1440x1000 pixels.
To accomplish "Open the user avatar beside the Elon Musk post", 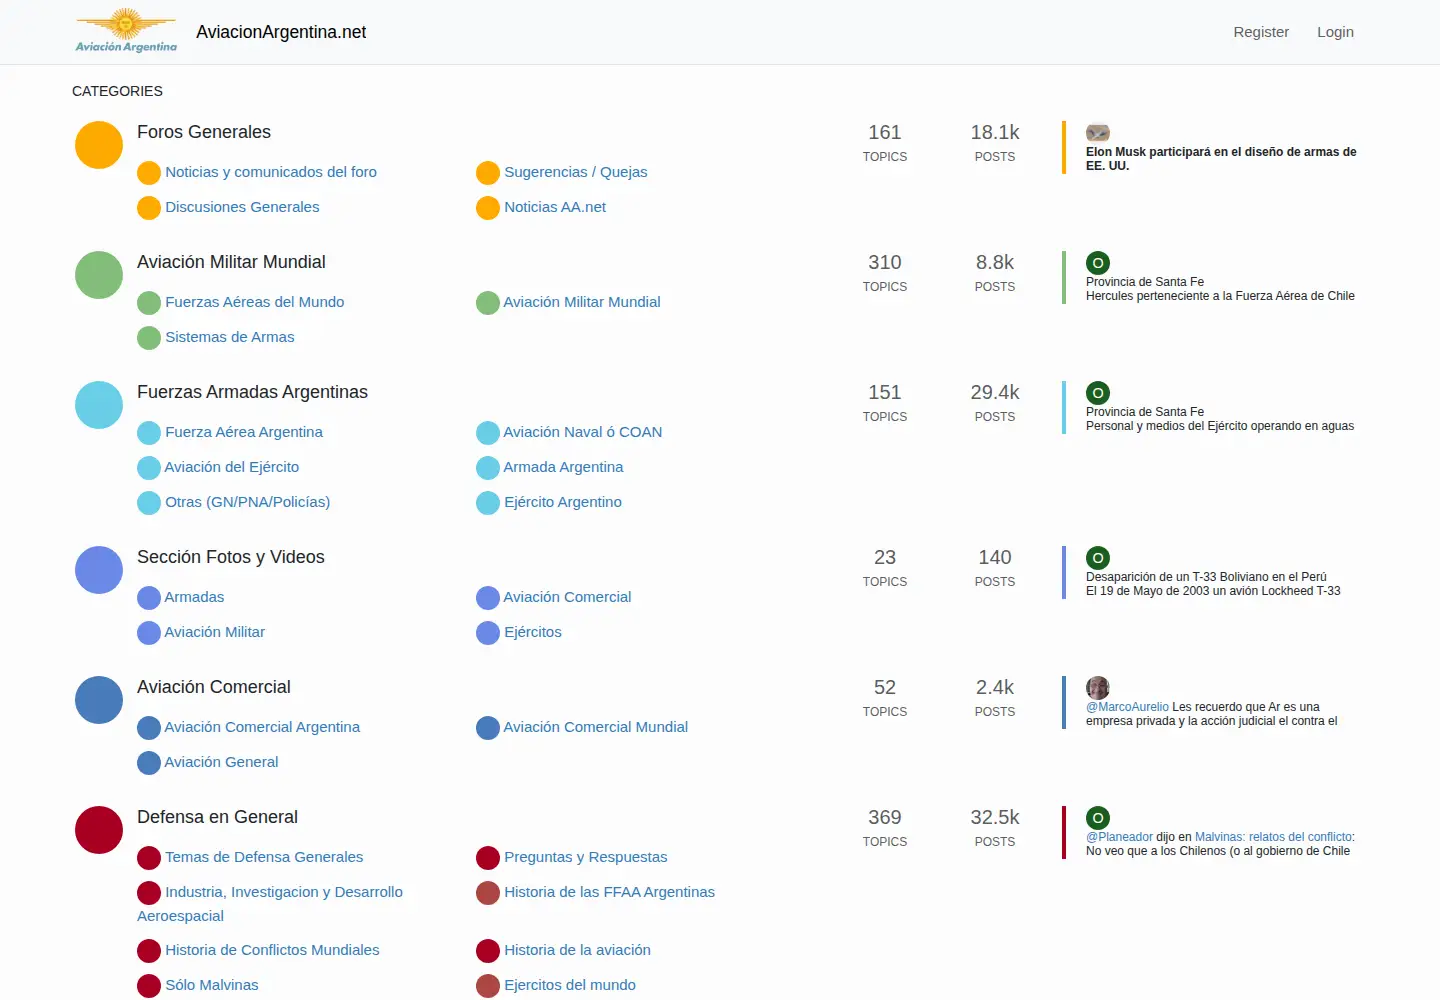I will (1098, 133).
